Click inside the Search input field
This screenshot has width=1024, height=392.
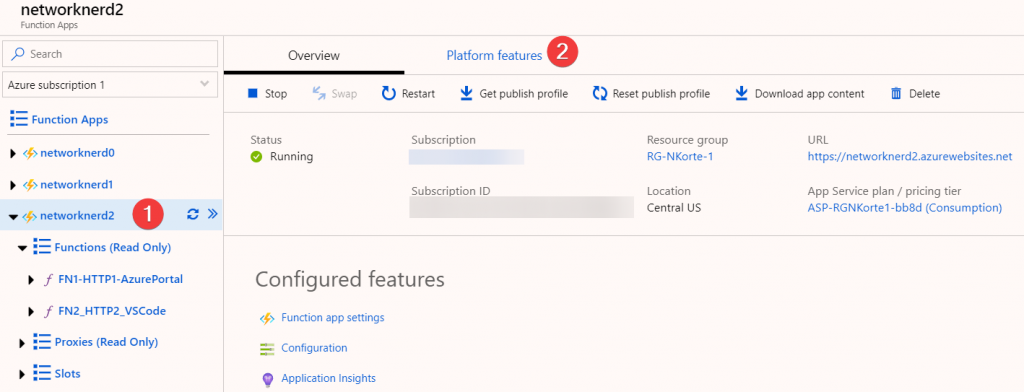pyautogui.click(x=110, y=54)
